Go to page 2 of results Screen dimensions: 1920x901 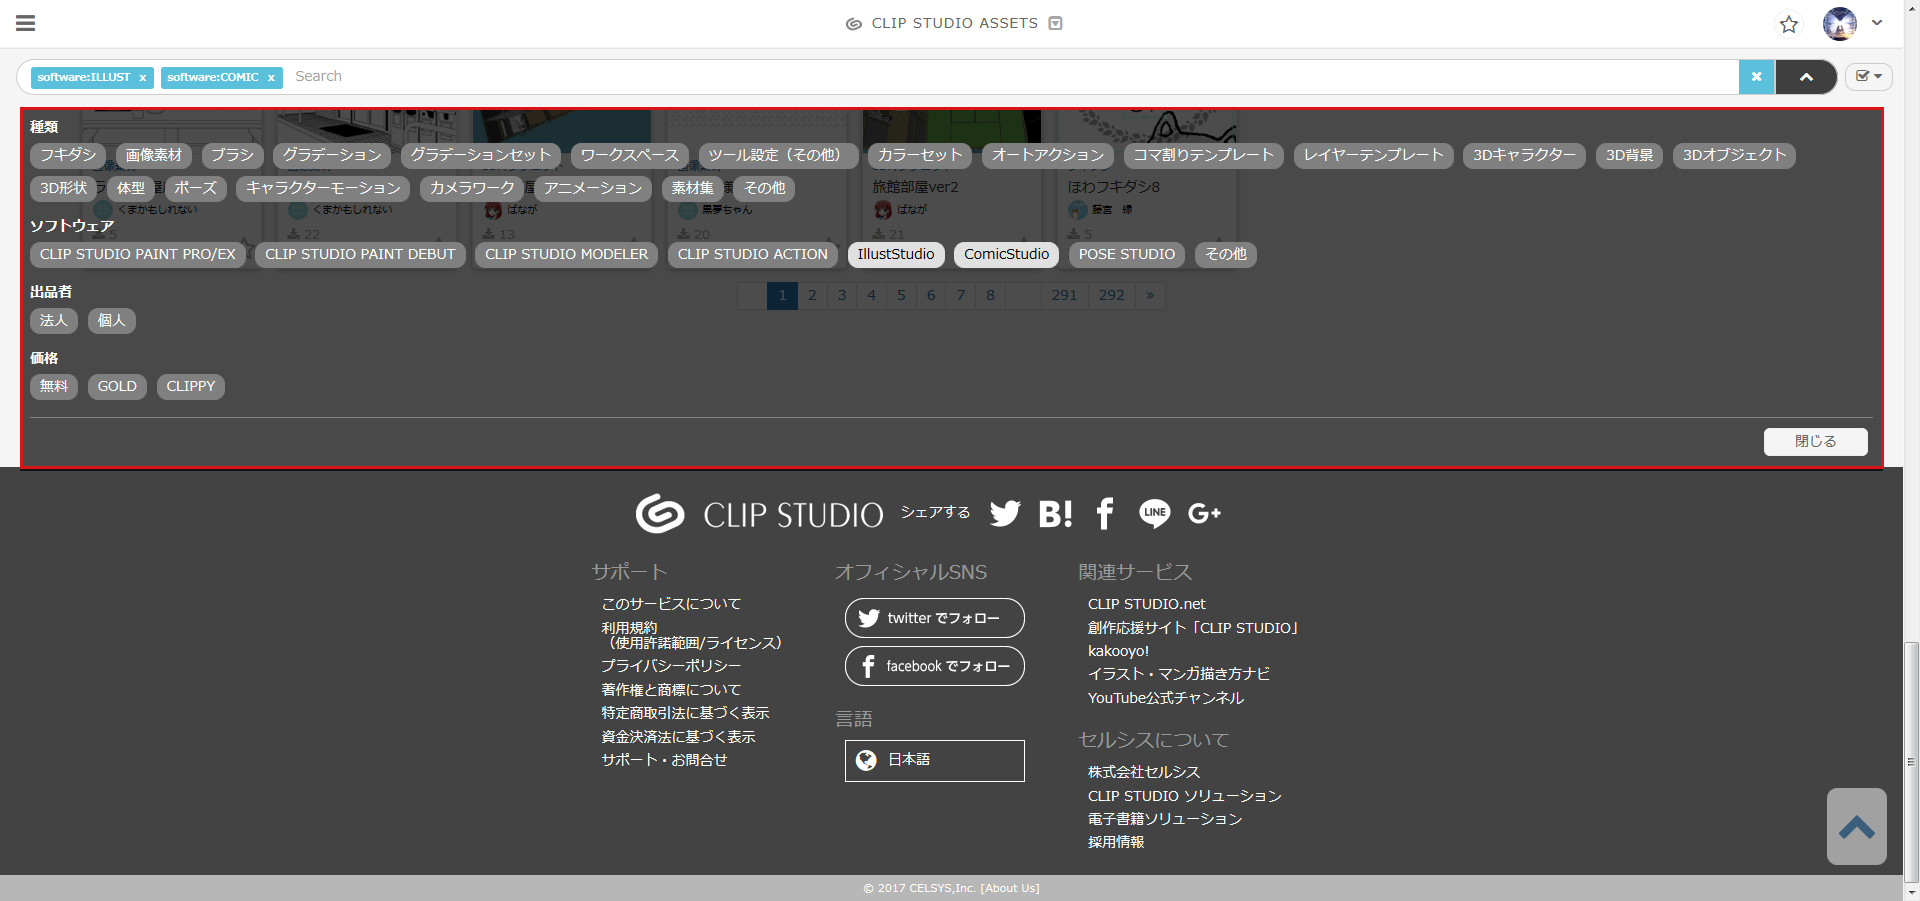pyautogui.click(x=812, y=295)
